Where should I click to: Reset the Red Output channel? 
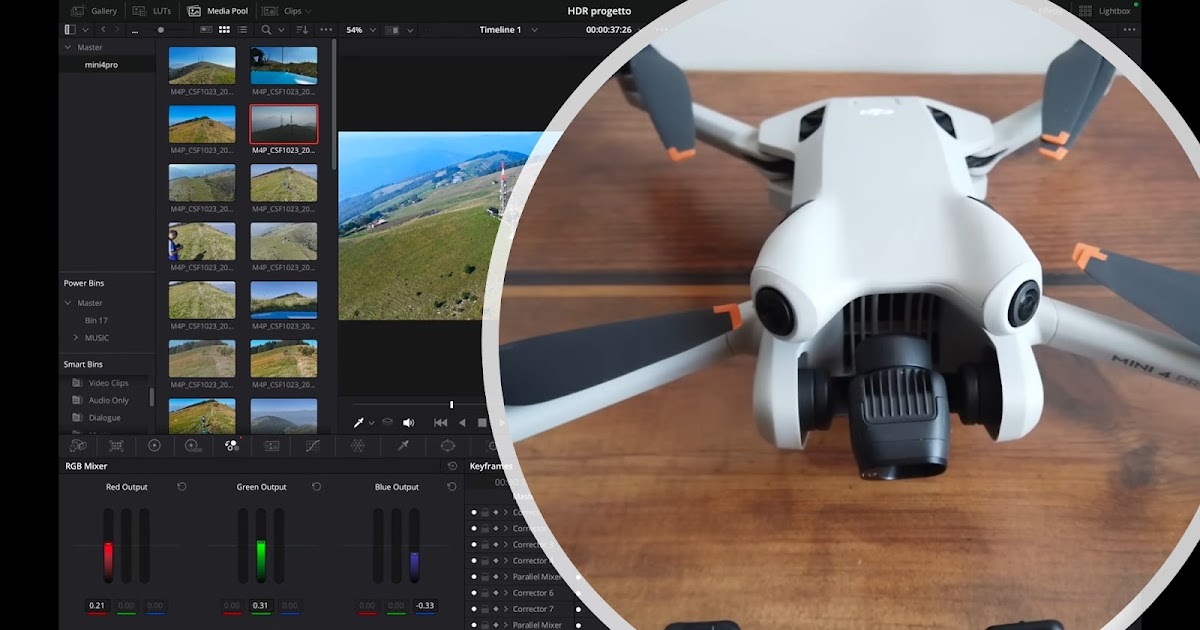coord(181,487)
